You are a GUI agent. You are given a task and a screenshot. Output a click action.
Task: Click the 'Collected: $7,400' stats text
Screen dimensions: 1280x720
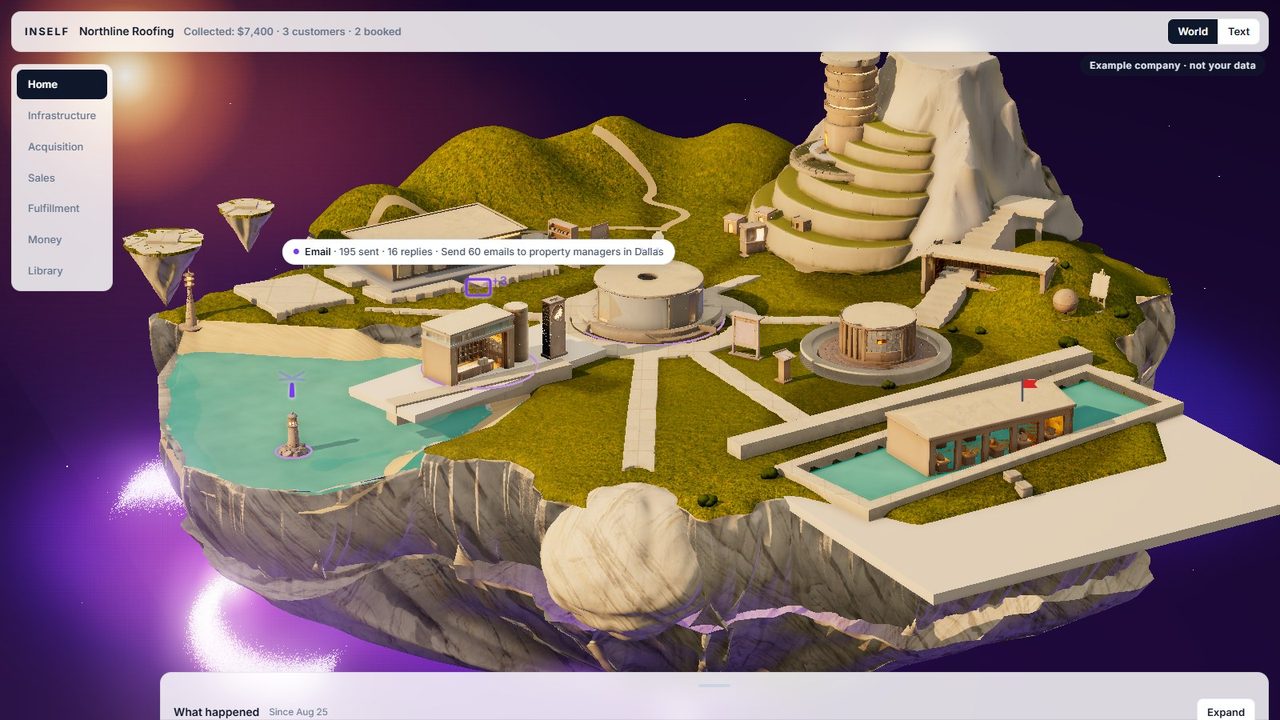[x=229, y=32]
